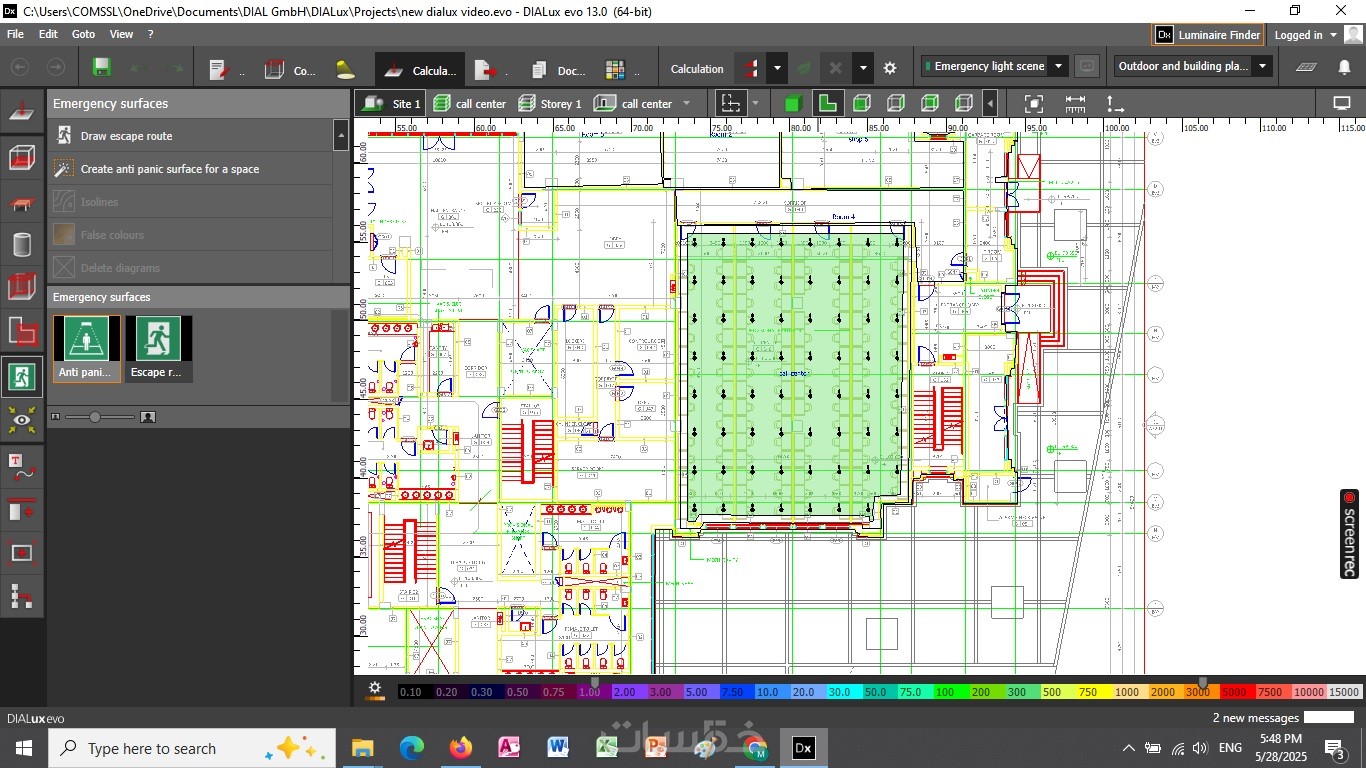1366x768 pixels.
Task: Switch to solid green 3D view
Action: 793,104
